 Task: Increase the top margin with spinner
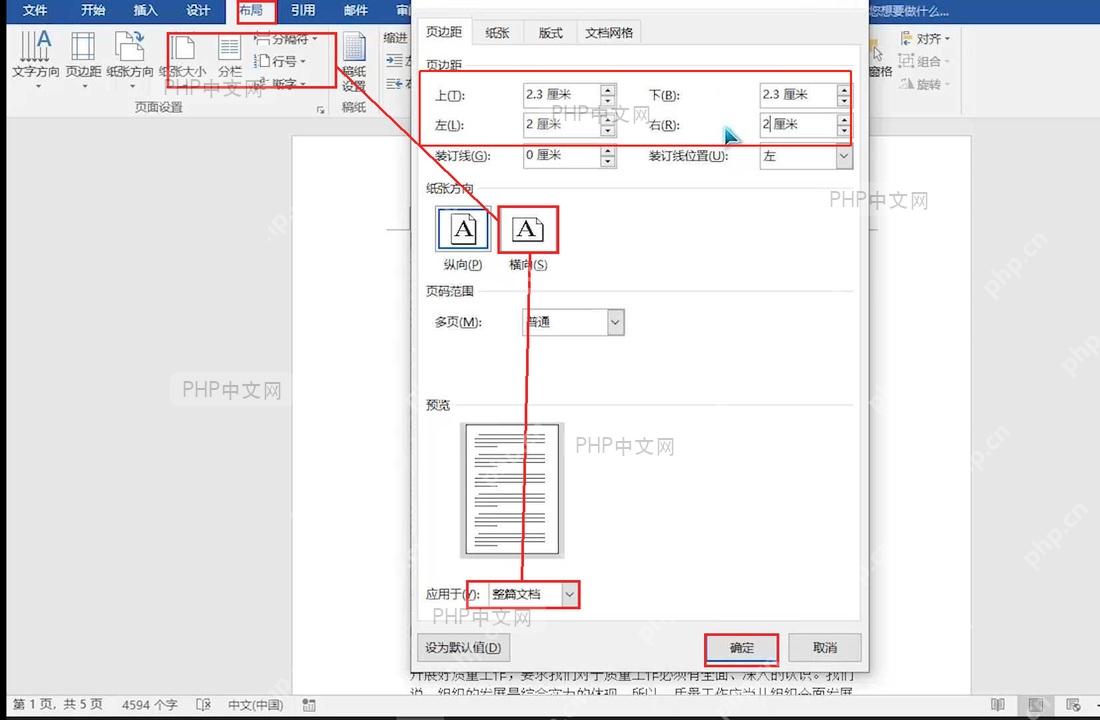click(608, 89)
